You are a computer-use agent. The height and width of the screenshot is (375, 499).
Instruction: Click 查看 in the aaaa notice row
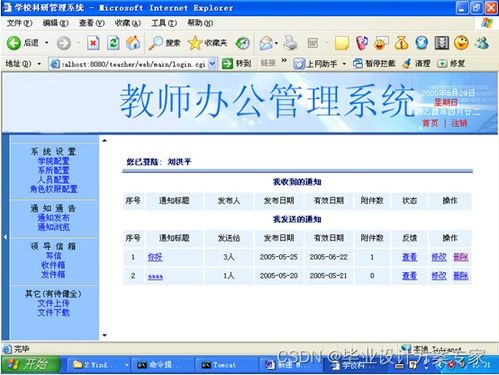pos(409,276)
